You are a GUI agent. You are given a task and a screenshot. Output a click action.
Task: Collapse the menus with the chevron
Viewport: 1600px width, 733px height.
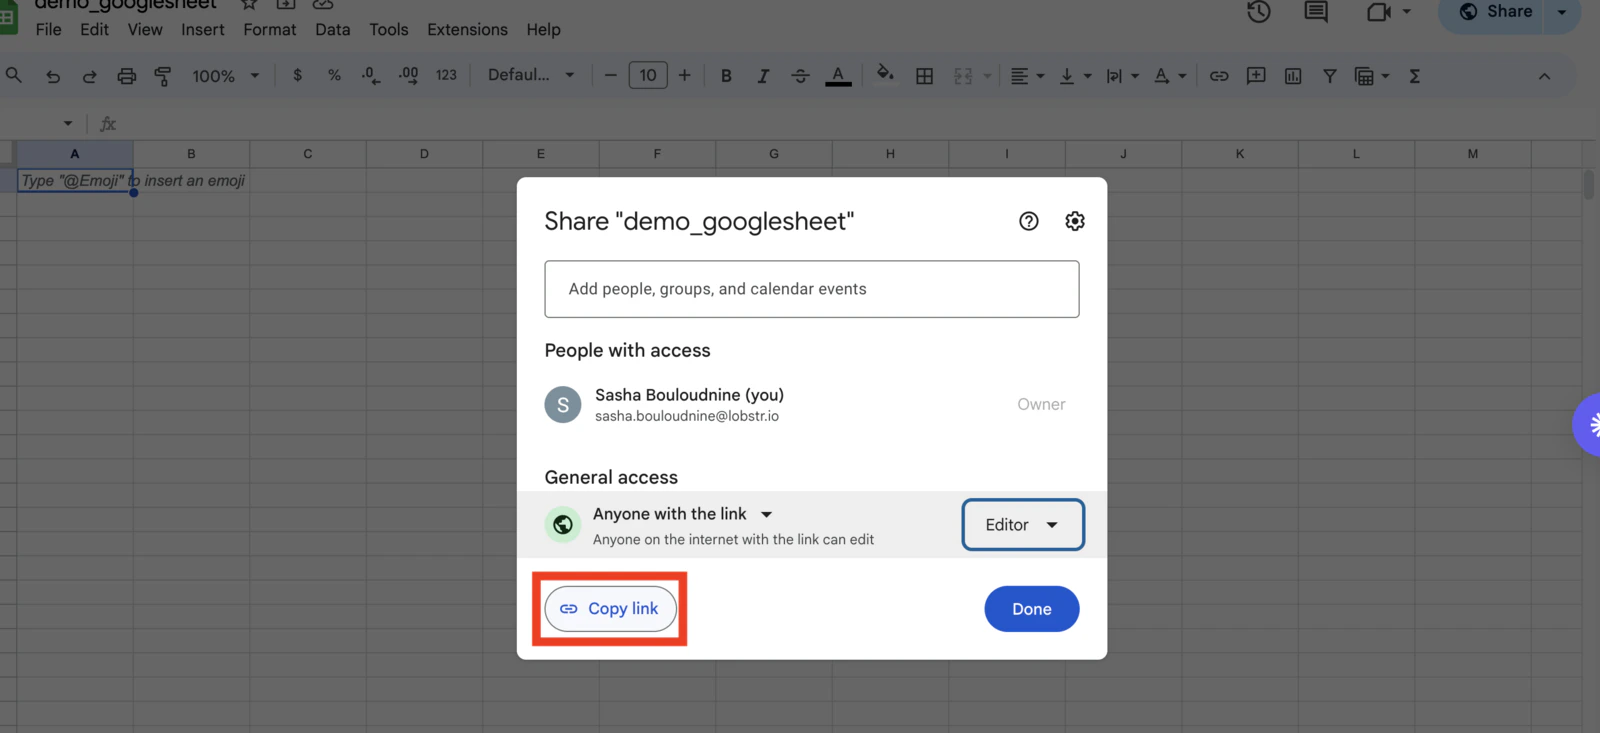(x=1544, y=76)
